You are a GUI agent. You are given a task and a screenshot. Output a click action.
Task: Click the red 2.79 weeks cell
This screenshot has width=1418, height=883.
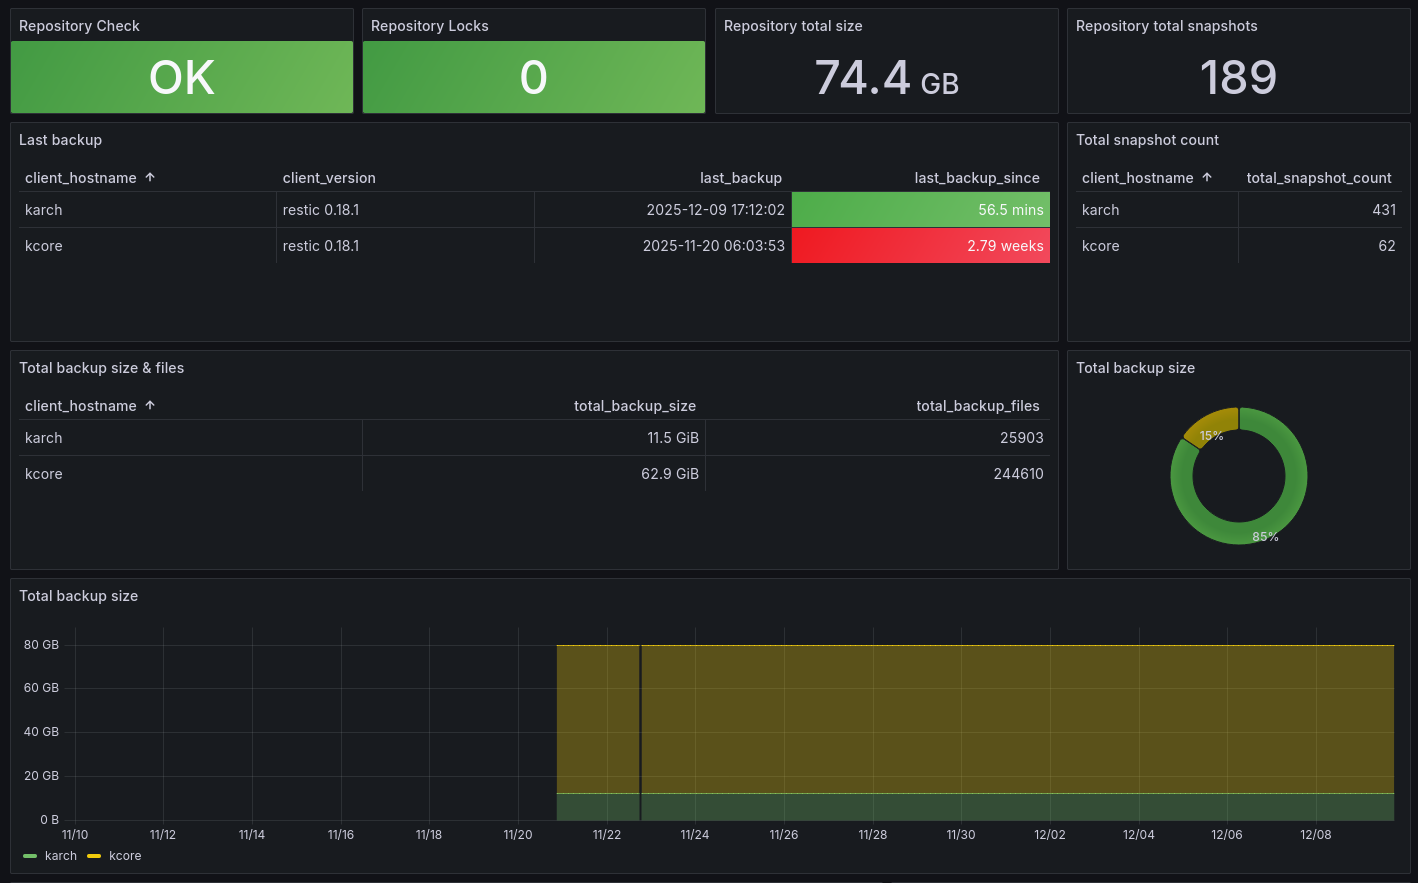click(x=920, y=246)
